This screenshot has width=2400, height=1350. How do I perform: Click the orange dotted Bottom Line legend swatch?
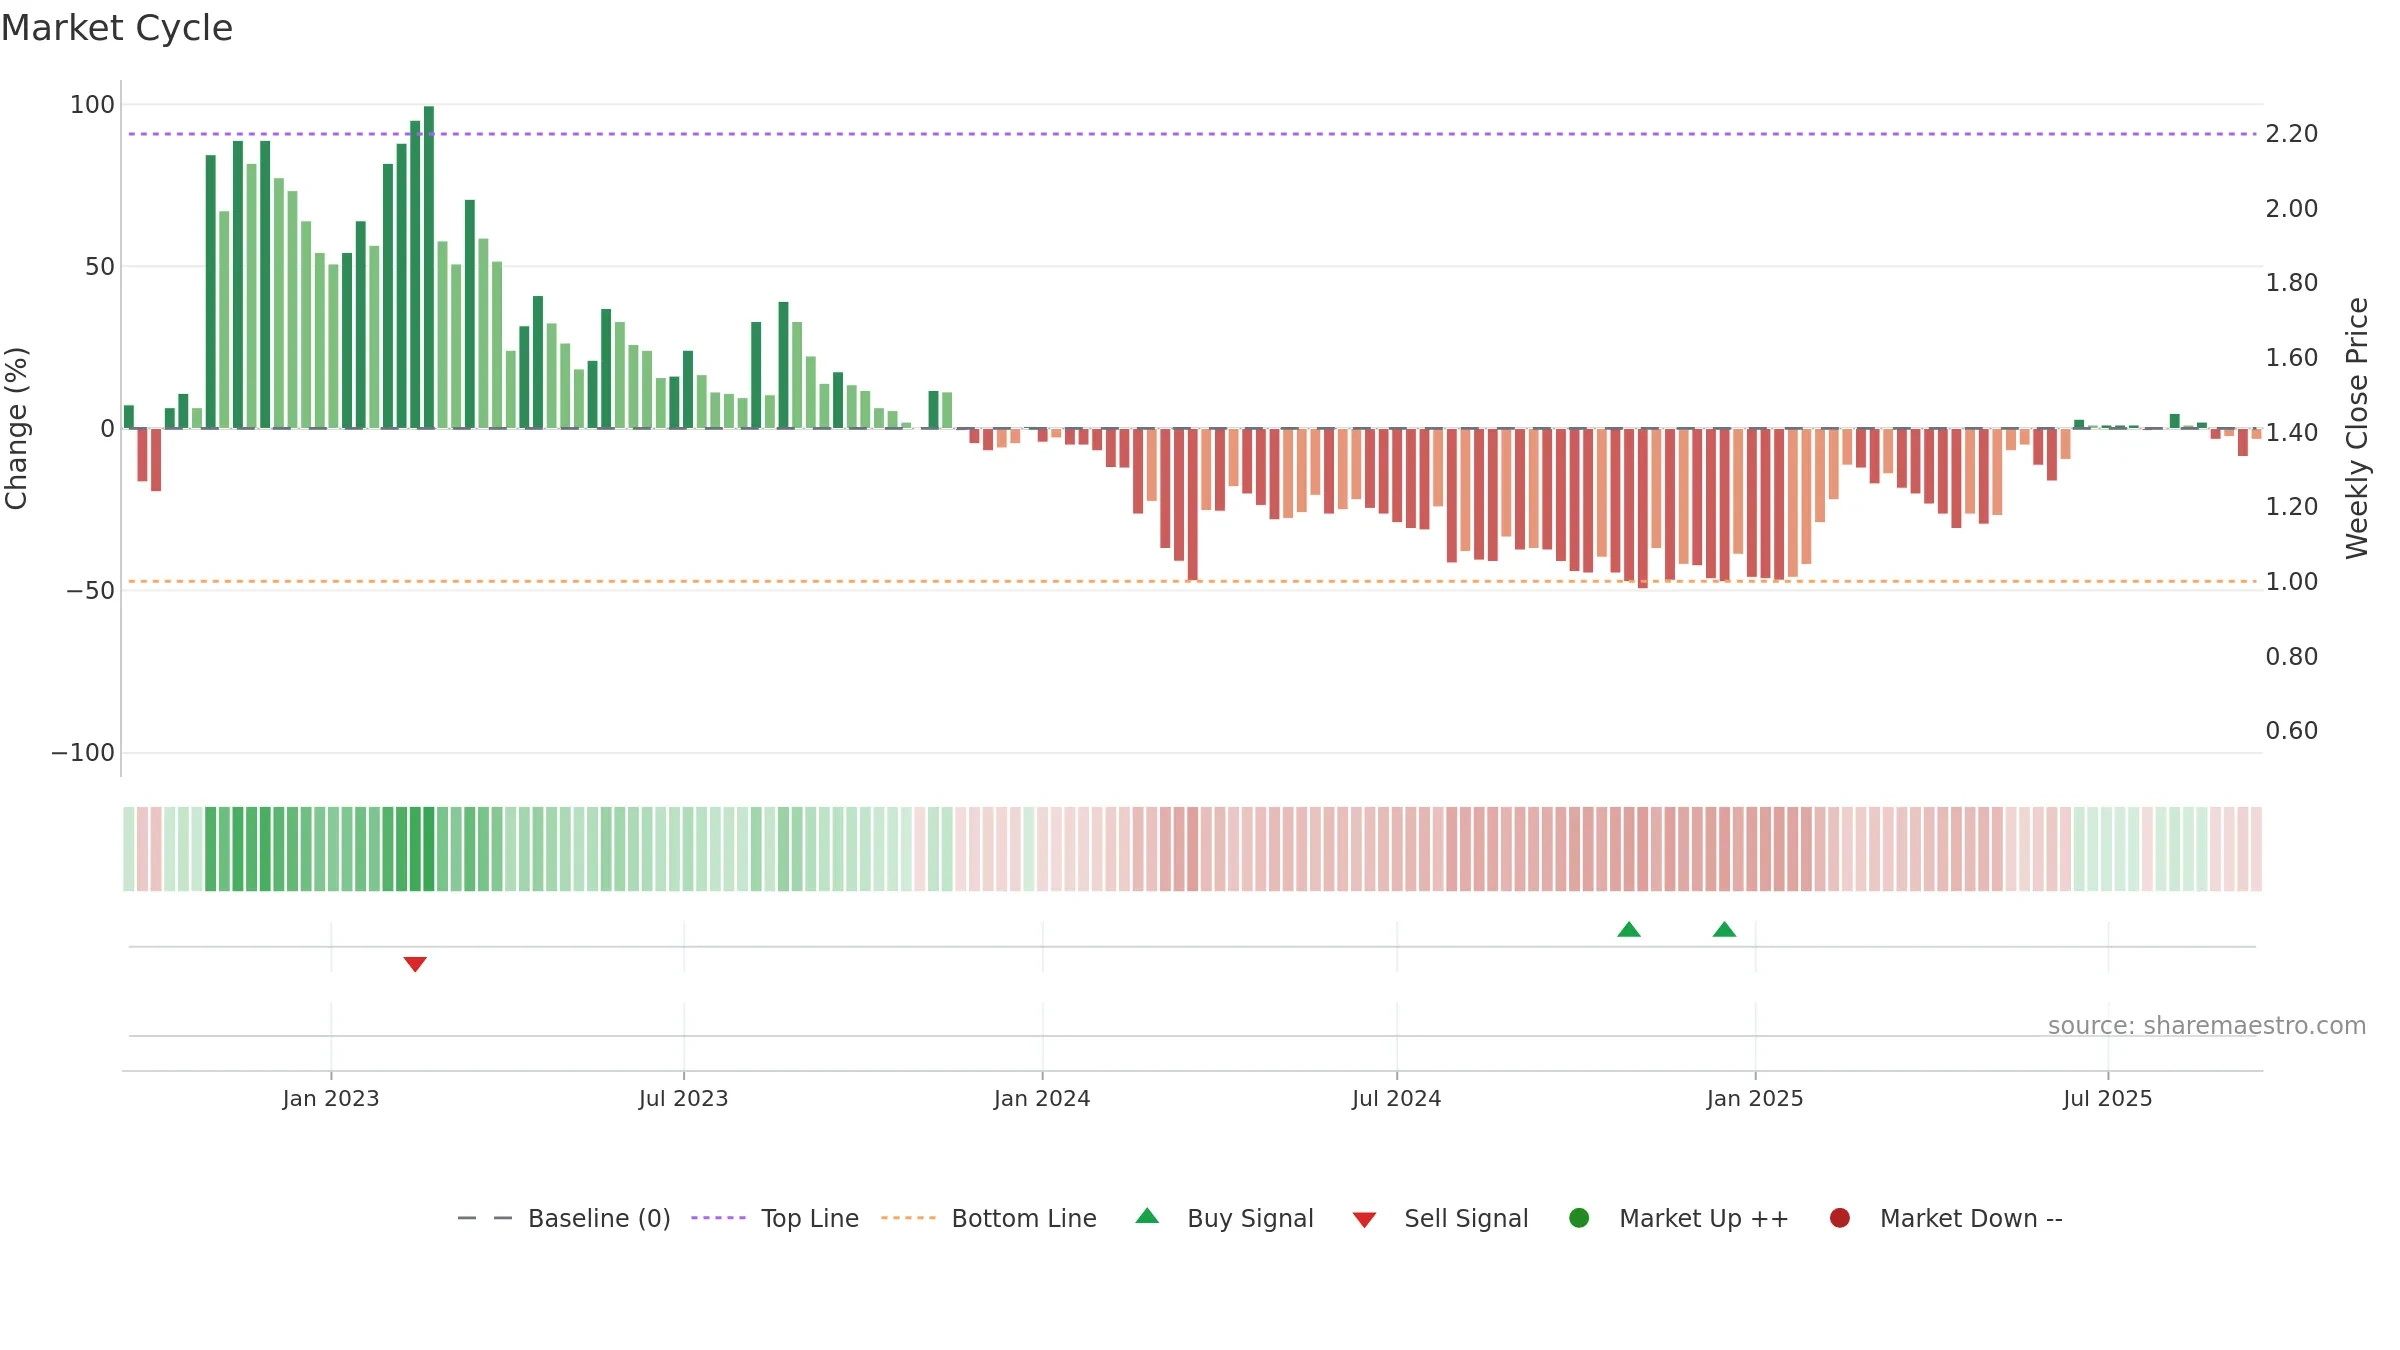908,1218
